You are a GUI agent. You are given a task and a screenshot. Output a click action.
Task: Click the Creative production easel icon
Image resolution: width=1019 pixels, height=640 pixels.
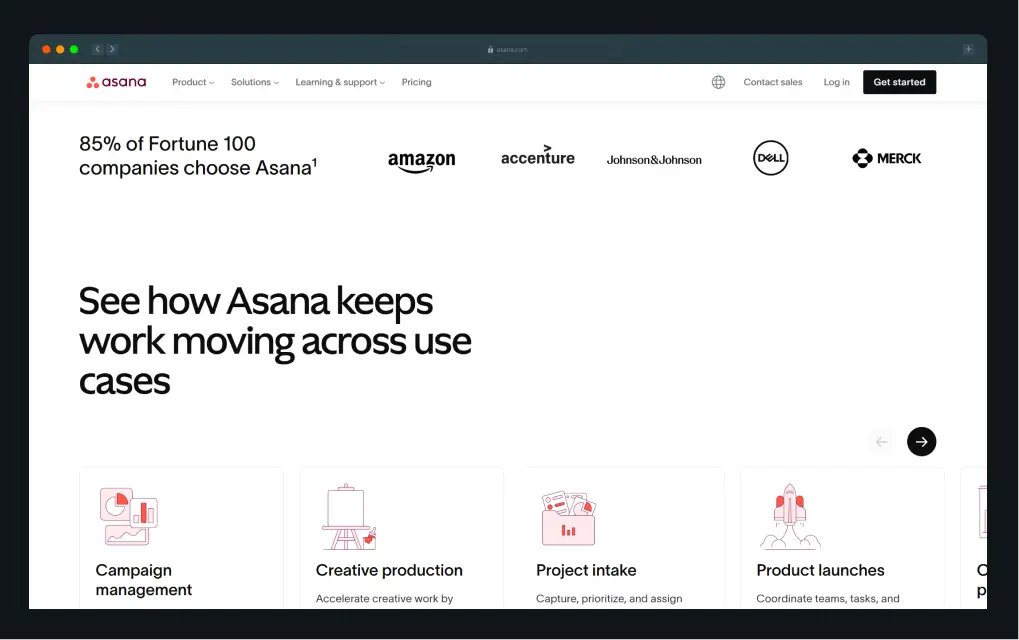pos(349,517)
